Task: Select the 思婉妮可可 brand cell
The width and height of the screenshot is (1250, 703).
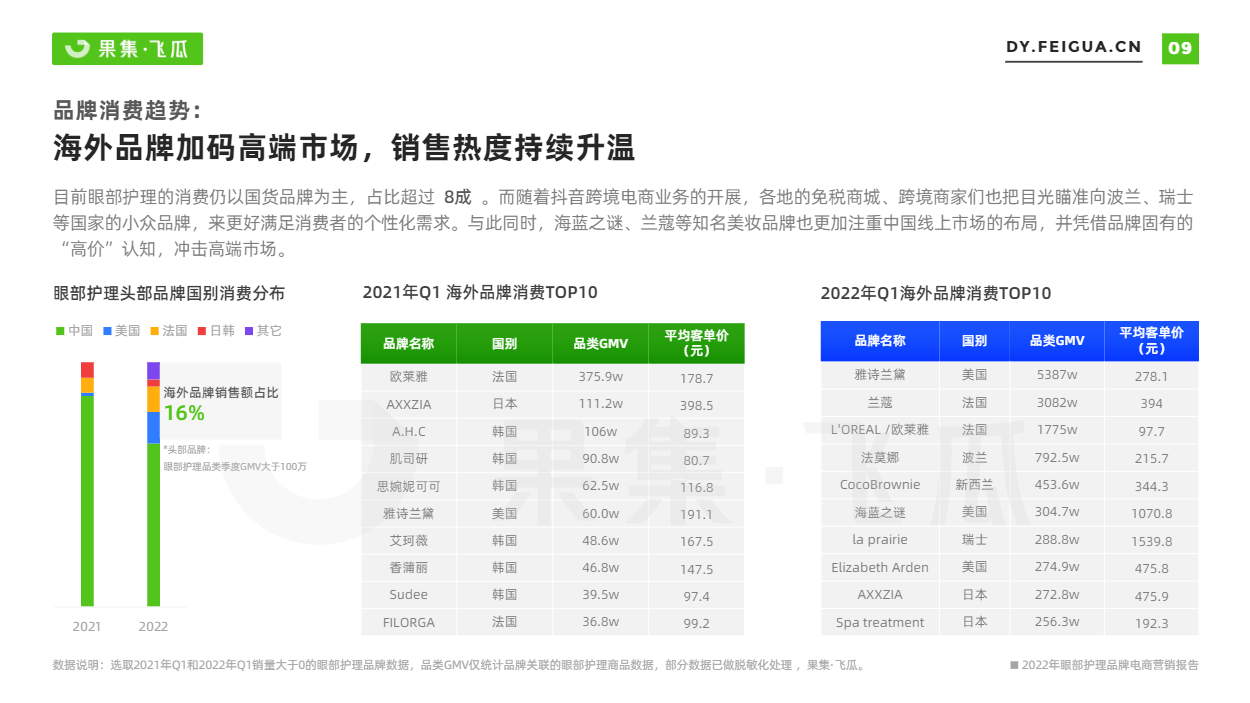Action: point(408,486)
